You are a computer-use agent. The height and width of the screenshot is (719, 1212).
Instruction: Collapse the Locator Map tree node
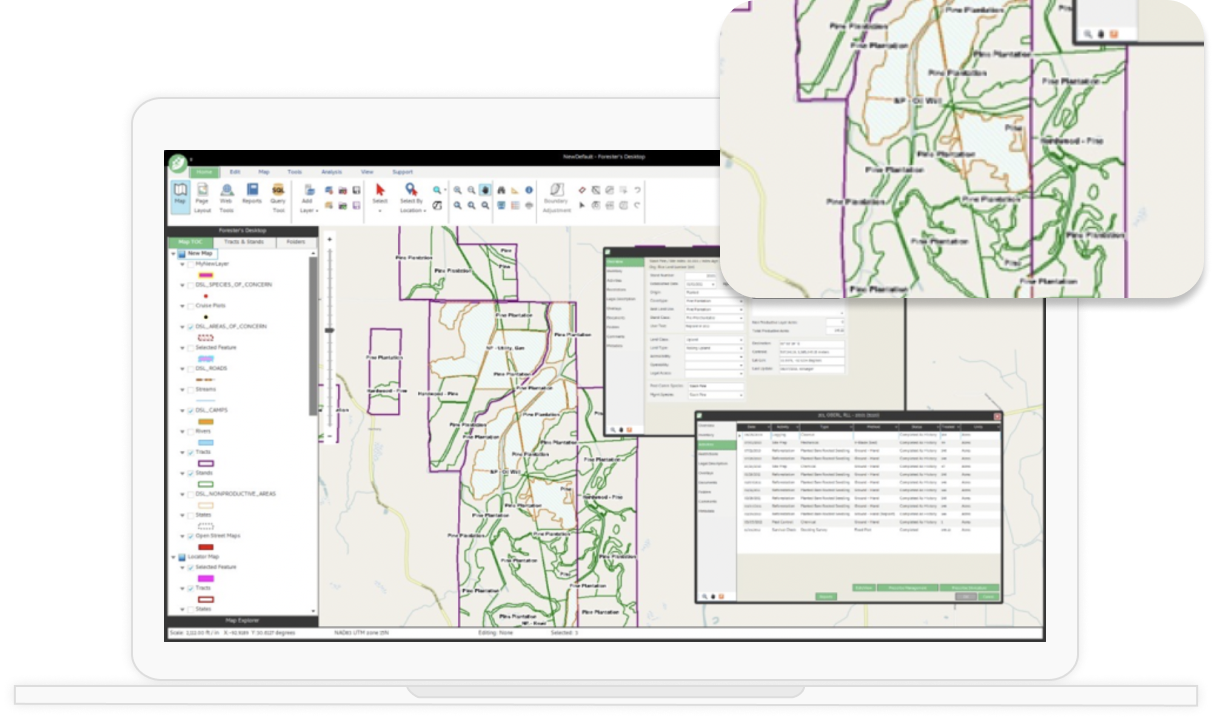tap(171, 556)
